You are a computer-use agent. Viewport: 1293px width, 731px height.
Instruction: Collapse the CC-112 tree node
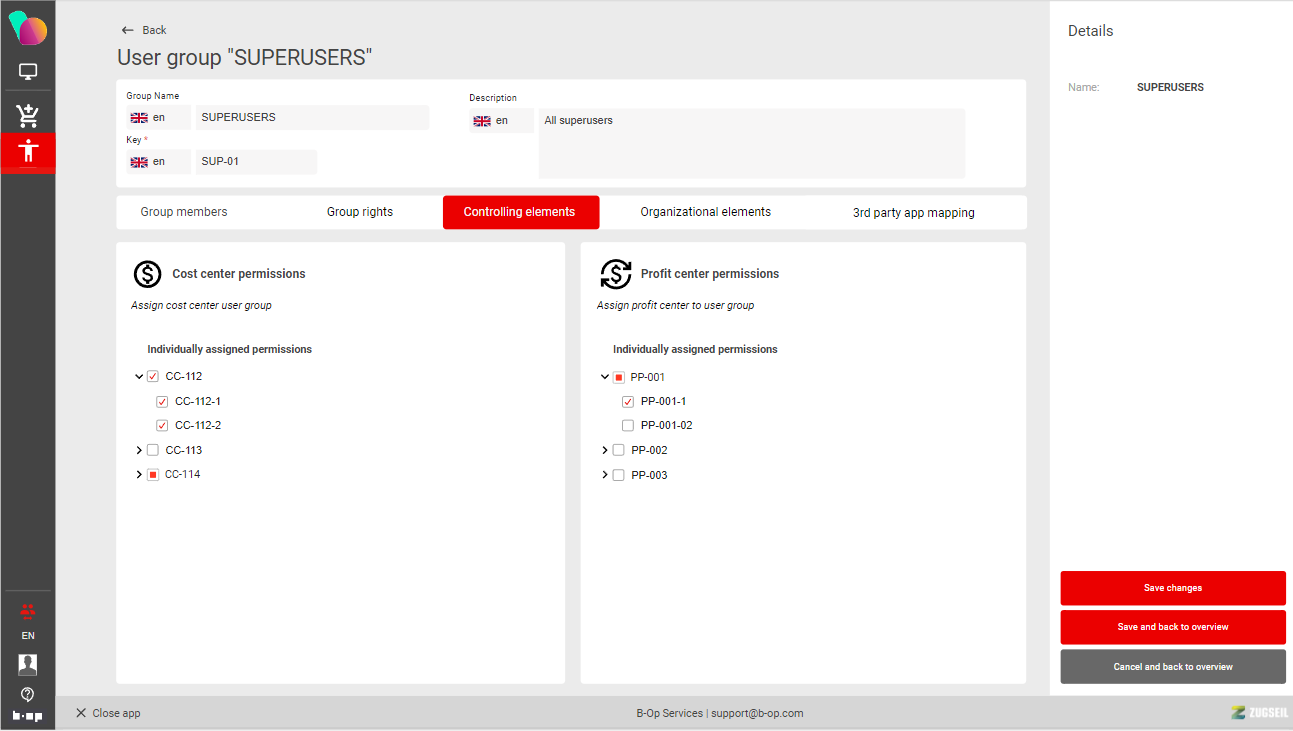(139, 377)
